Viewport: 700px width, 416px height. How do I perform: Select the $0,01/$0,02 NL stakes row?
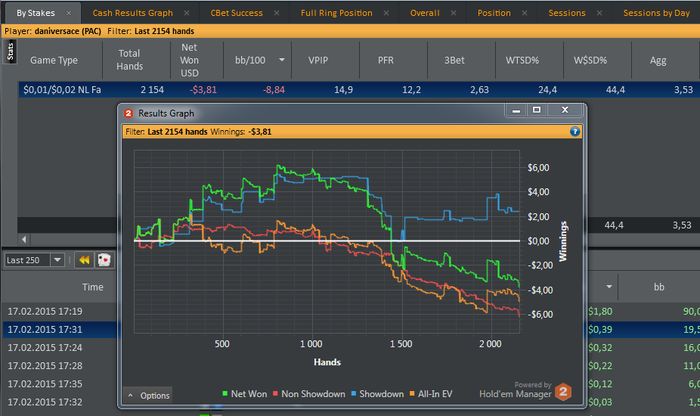[359, 90]
